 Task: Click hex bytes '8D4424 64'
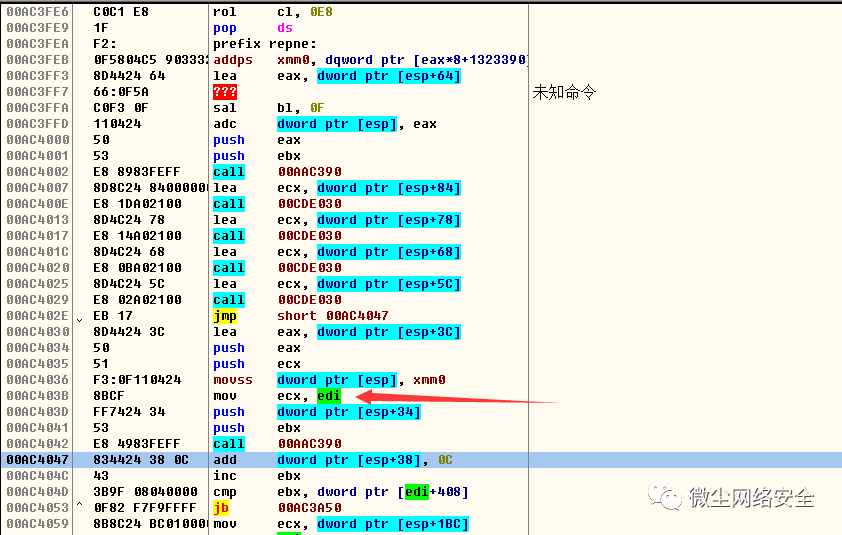tap(129, 76)
